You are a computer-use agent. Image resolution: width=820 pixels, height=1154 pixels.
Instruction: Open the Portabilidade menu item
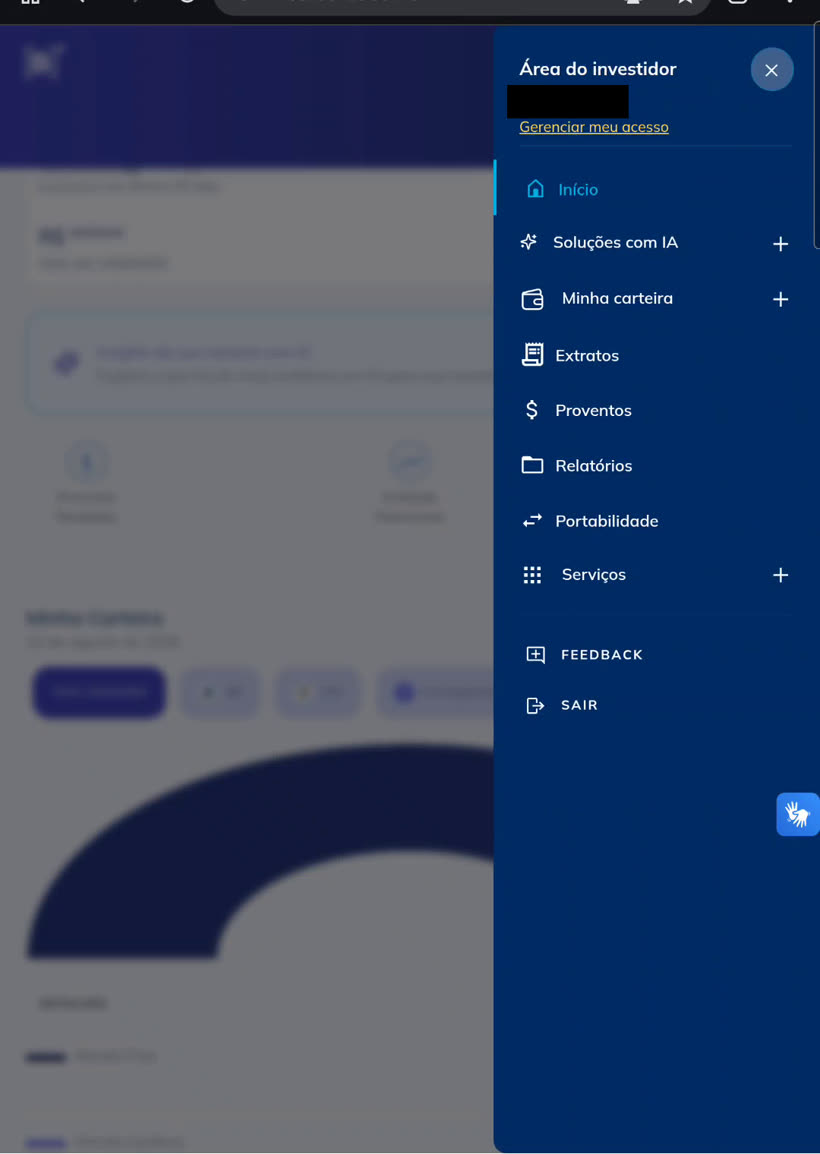click(x=607, y=521)
